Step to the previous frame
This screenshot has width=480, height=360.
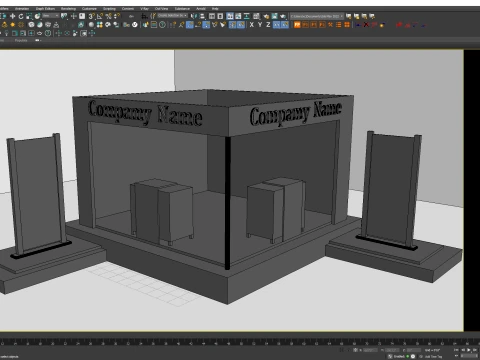tap(463, 350)
